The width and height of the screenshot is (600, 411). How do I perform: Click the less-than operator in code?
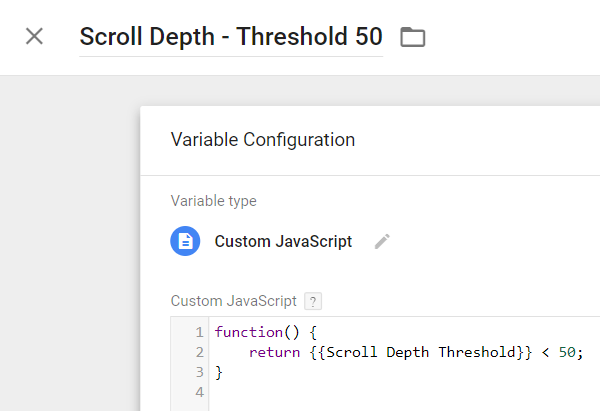point(546,352)
